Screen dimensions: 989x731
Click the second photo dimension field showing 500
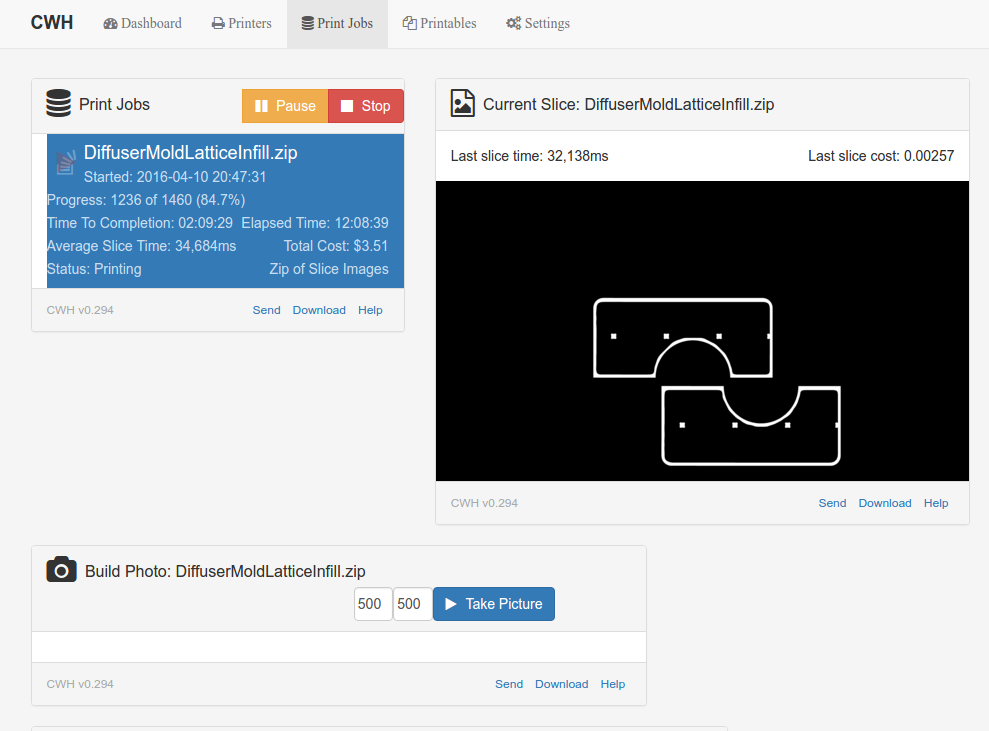click(x=412, y=604)
